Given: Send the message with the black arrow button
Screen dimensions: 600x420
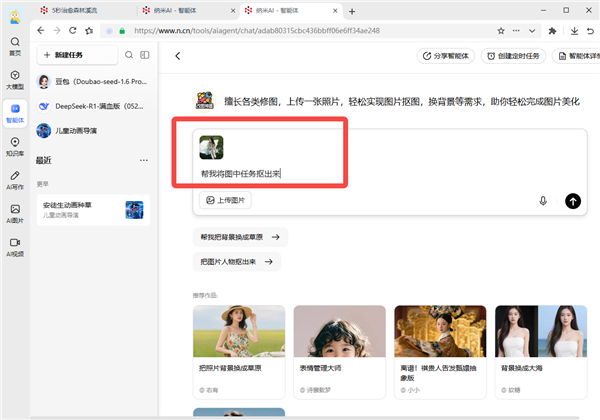Looking at the screenshot, I should tap(573, 201).
